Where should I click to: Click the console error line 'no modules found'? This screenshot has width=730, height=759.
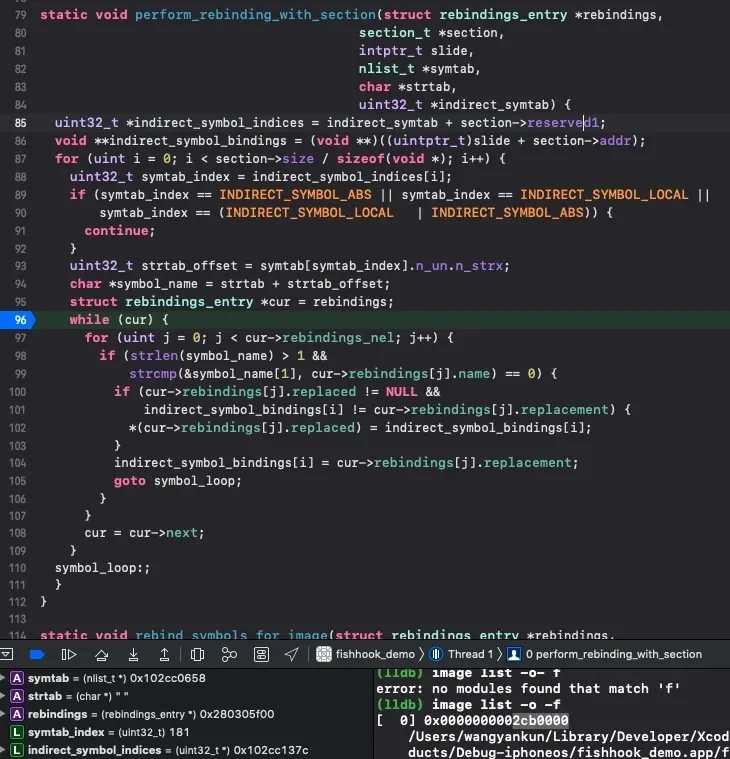(528, 688)
